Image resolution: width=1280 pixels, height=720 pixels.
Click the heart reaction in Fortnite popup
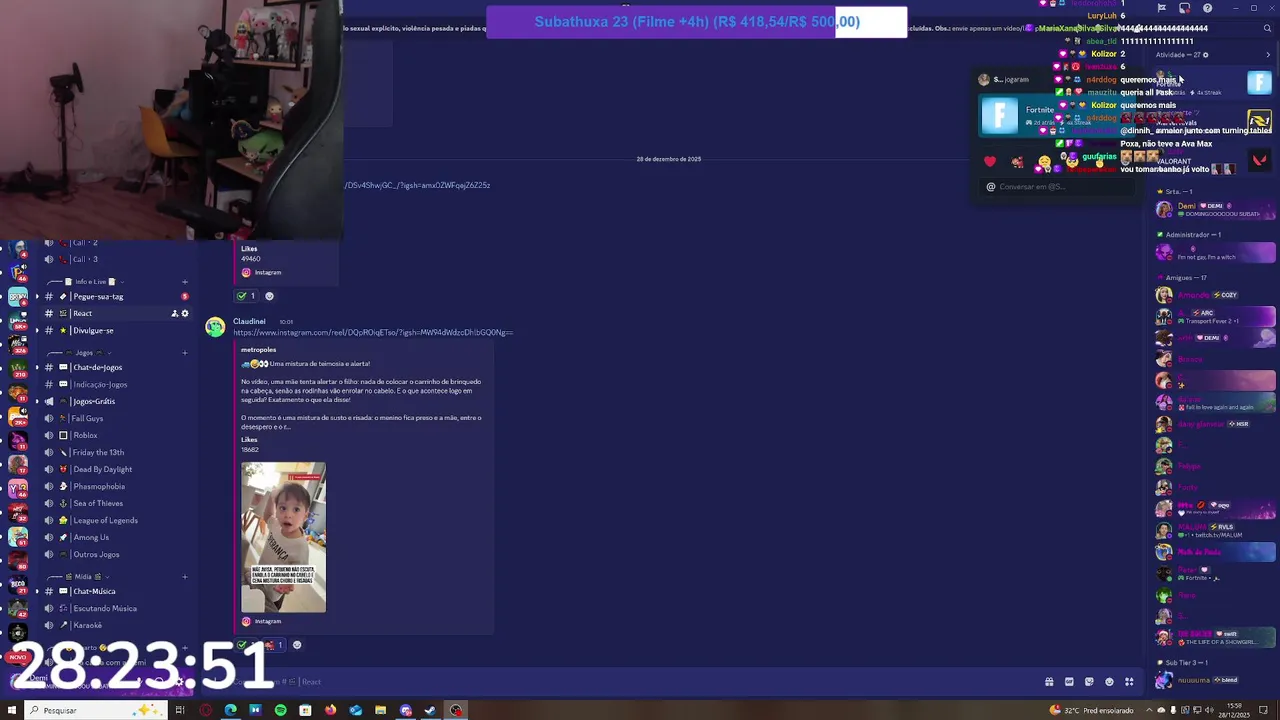[990, 162]
